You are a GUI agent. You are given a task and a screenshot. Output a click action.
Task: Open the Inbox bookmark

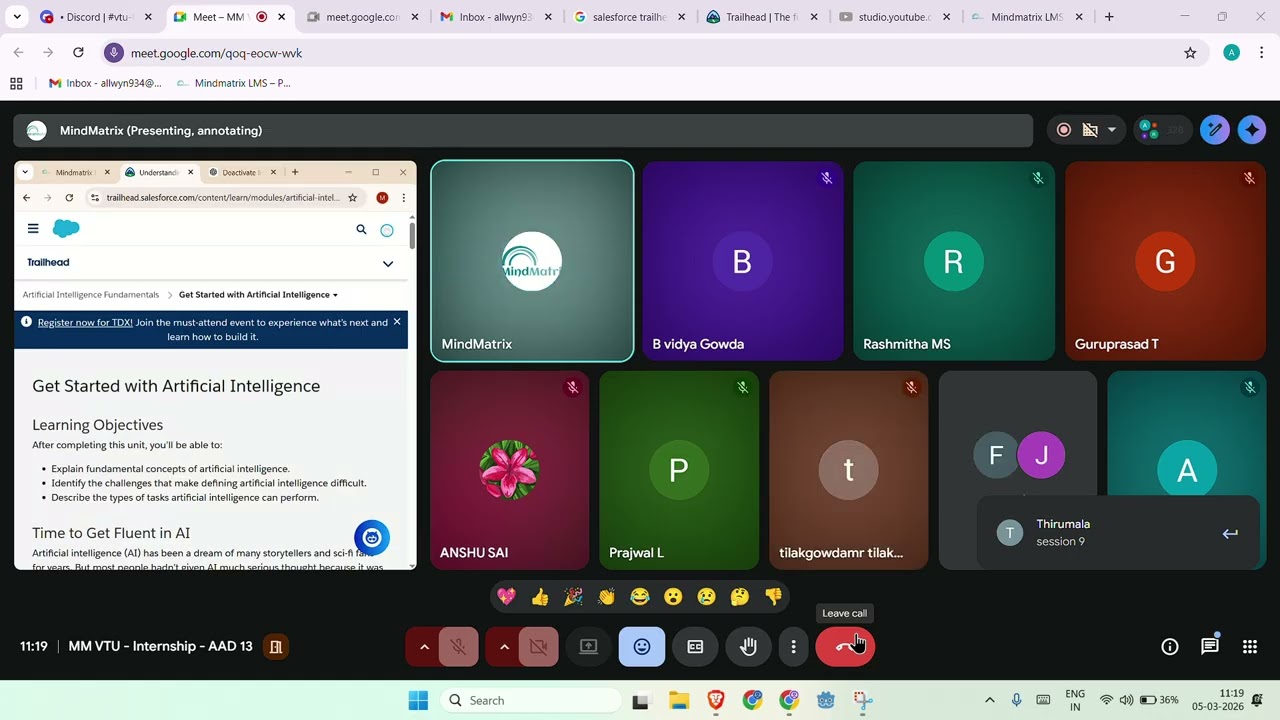(105, 83)
